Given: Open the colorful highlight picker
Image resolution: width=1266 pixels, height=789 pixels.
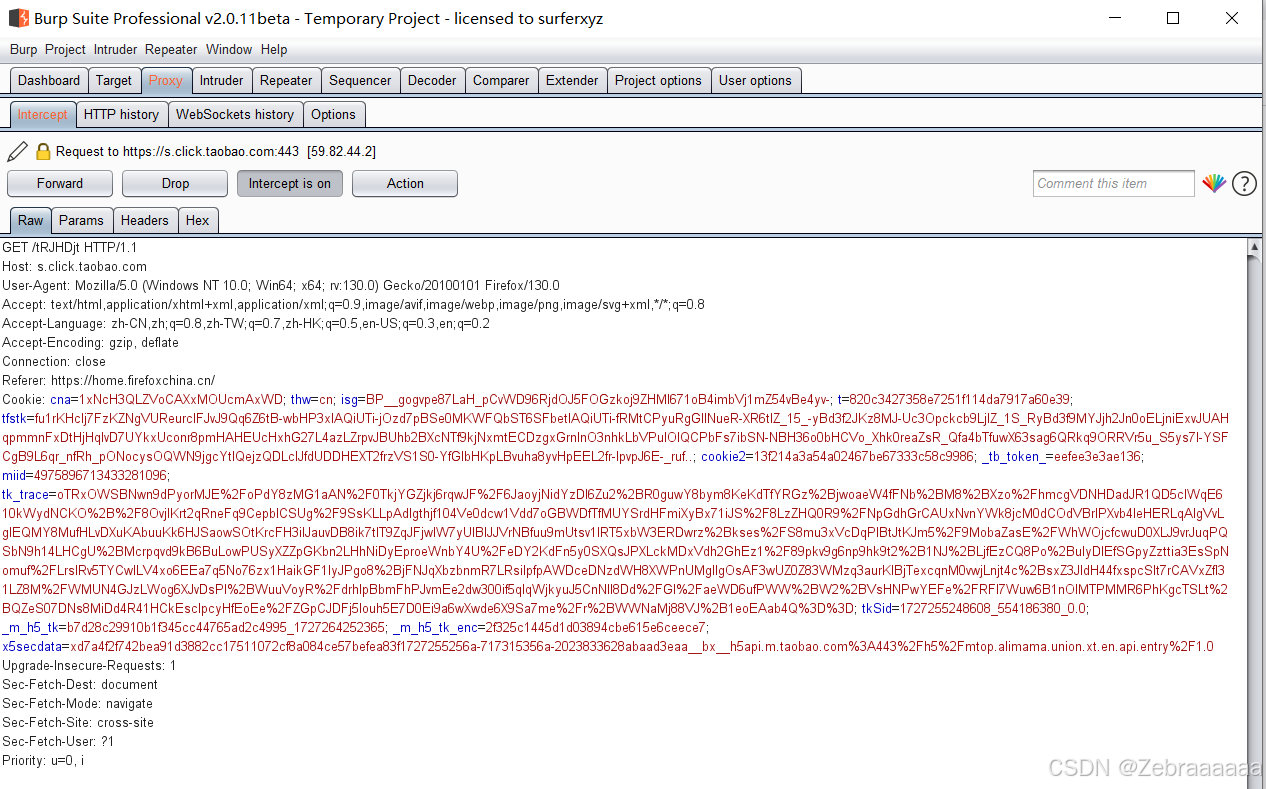Looking at the screenshot, I should [x=1214, y=183].
